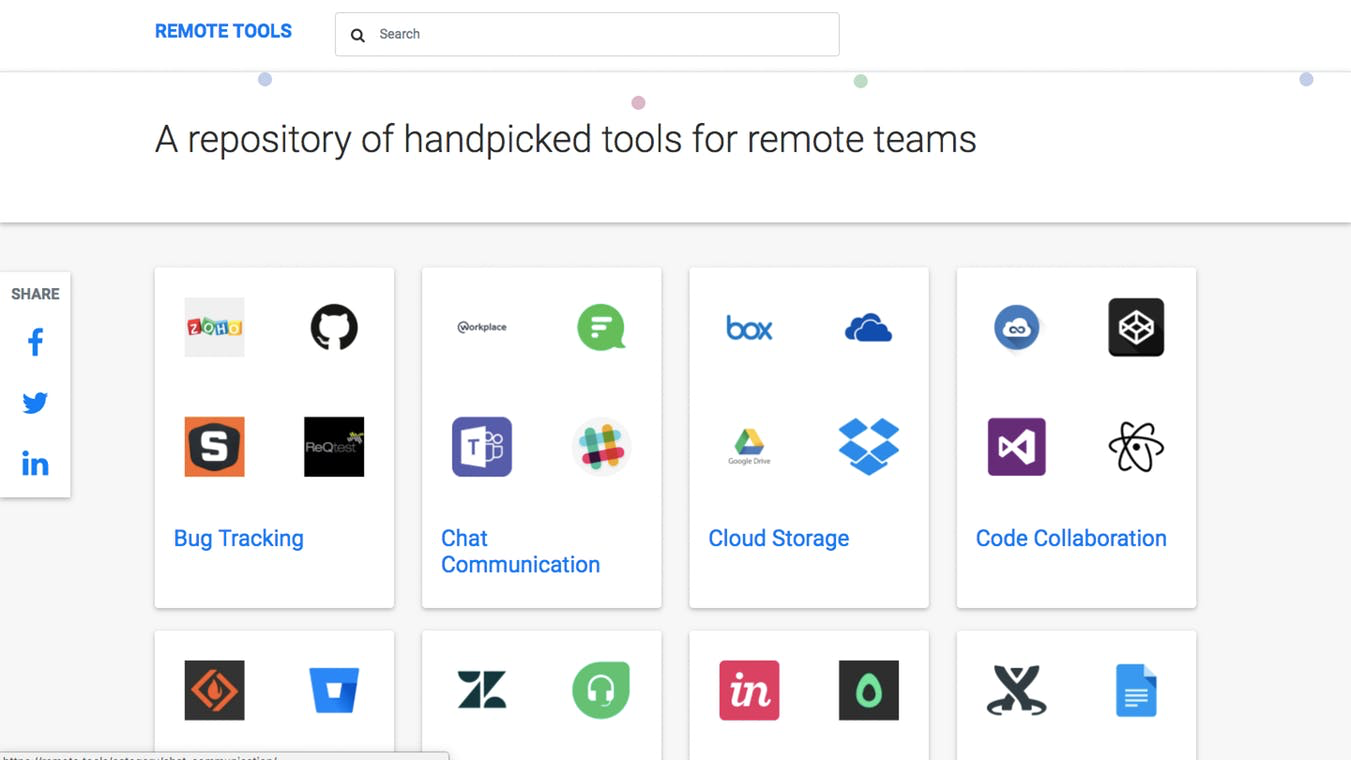Click the Microsoft Teams icon
This screenshot has width=1351, height=760.
(481, 447)
